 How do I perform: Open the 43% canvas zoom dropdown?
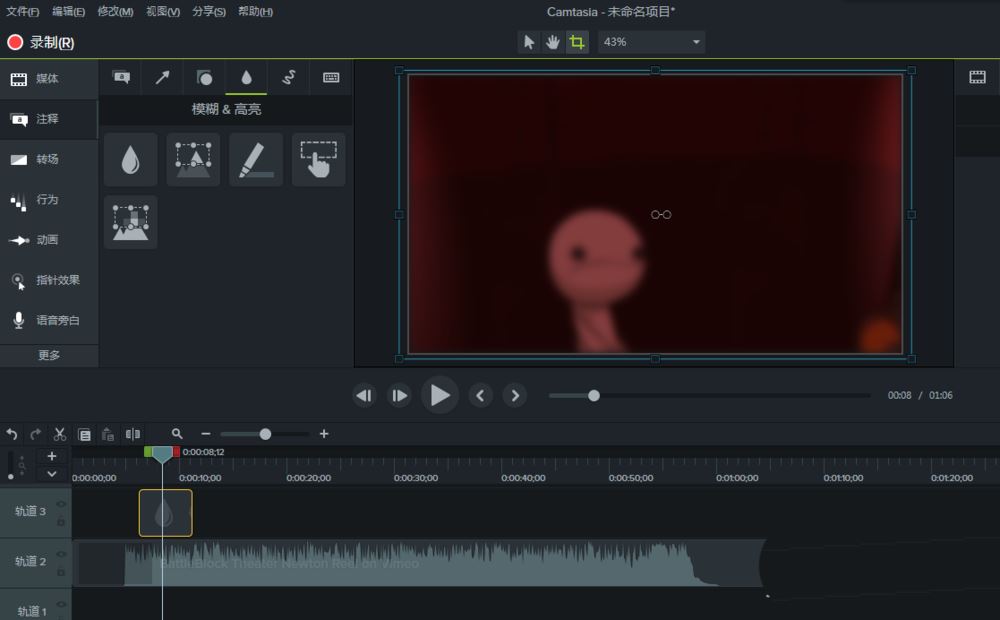click(x=651, y=42)
